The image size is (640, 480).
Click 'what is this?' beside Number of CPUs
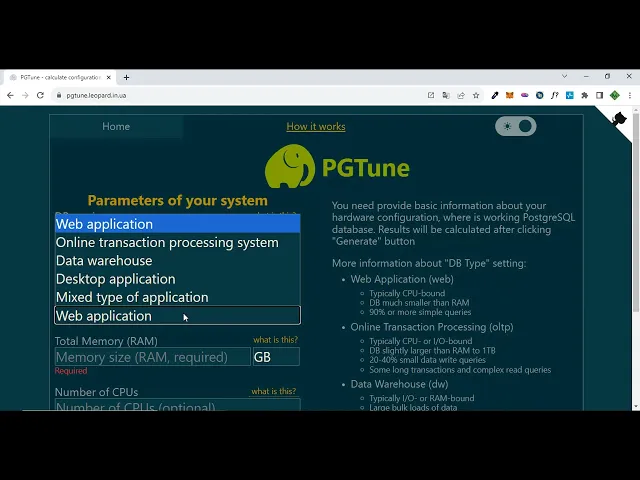point(273,391)
